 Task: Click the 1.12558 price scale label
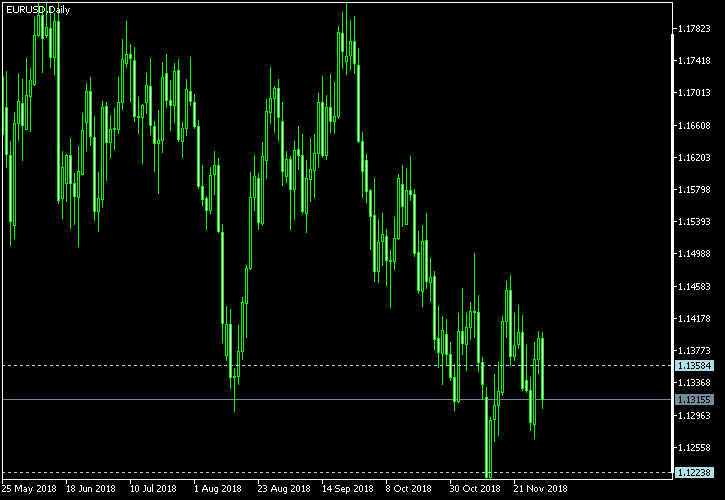pyautogui.click(x=694, y=447)
